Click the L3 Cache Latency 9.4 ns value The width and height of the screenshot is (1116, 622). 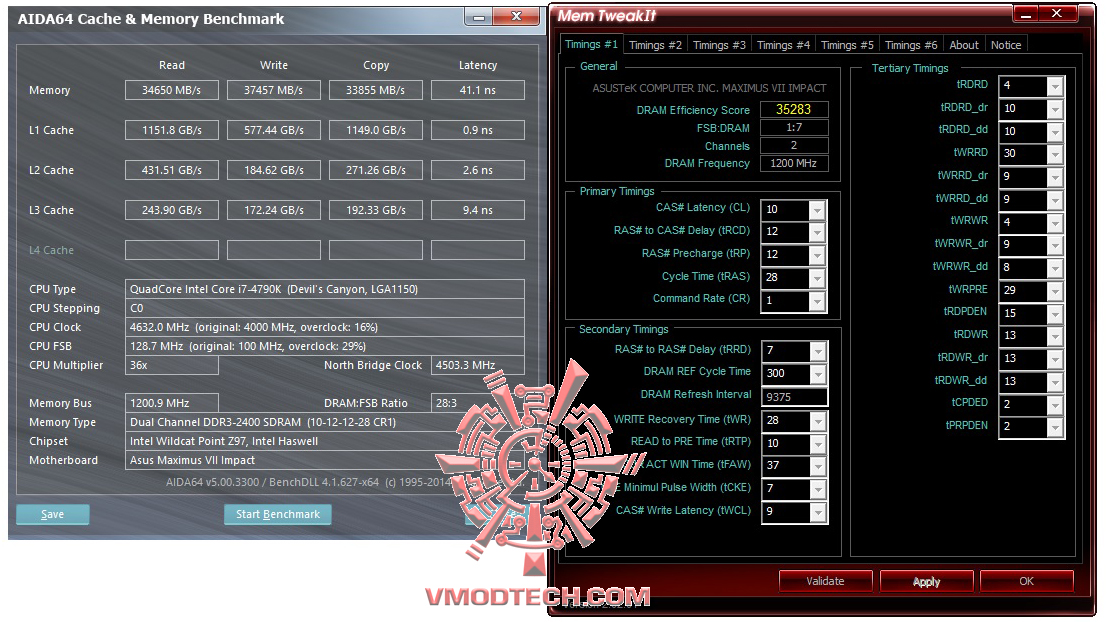point(478,210)
